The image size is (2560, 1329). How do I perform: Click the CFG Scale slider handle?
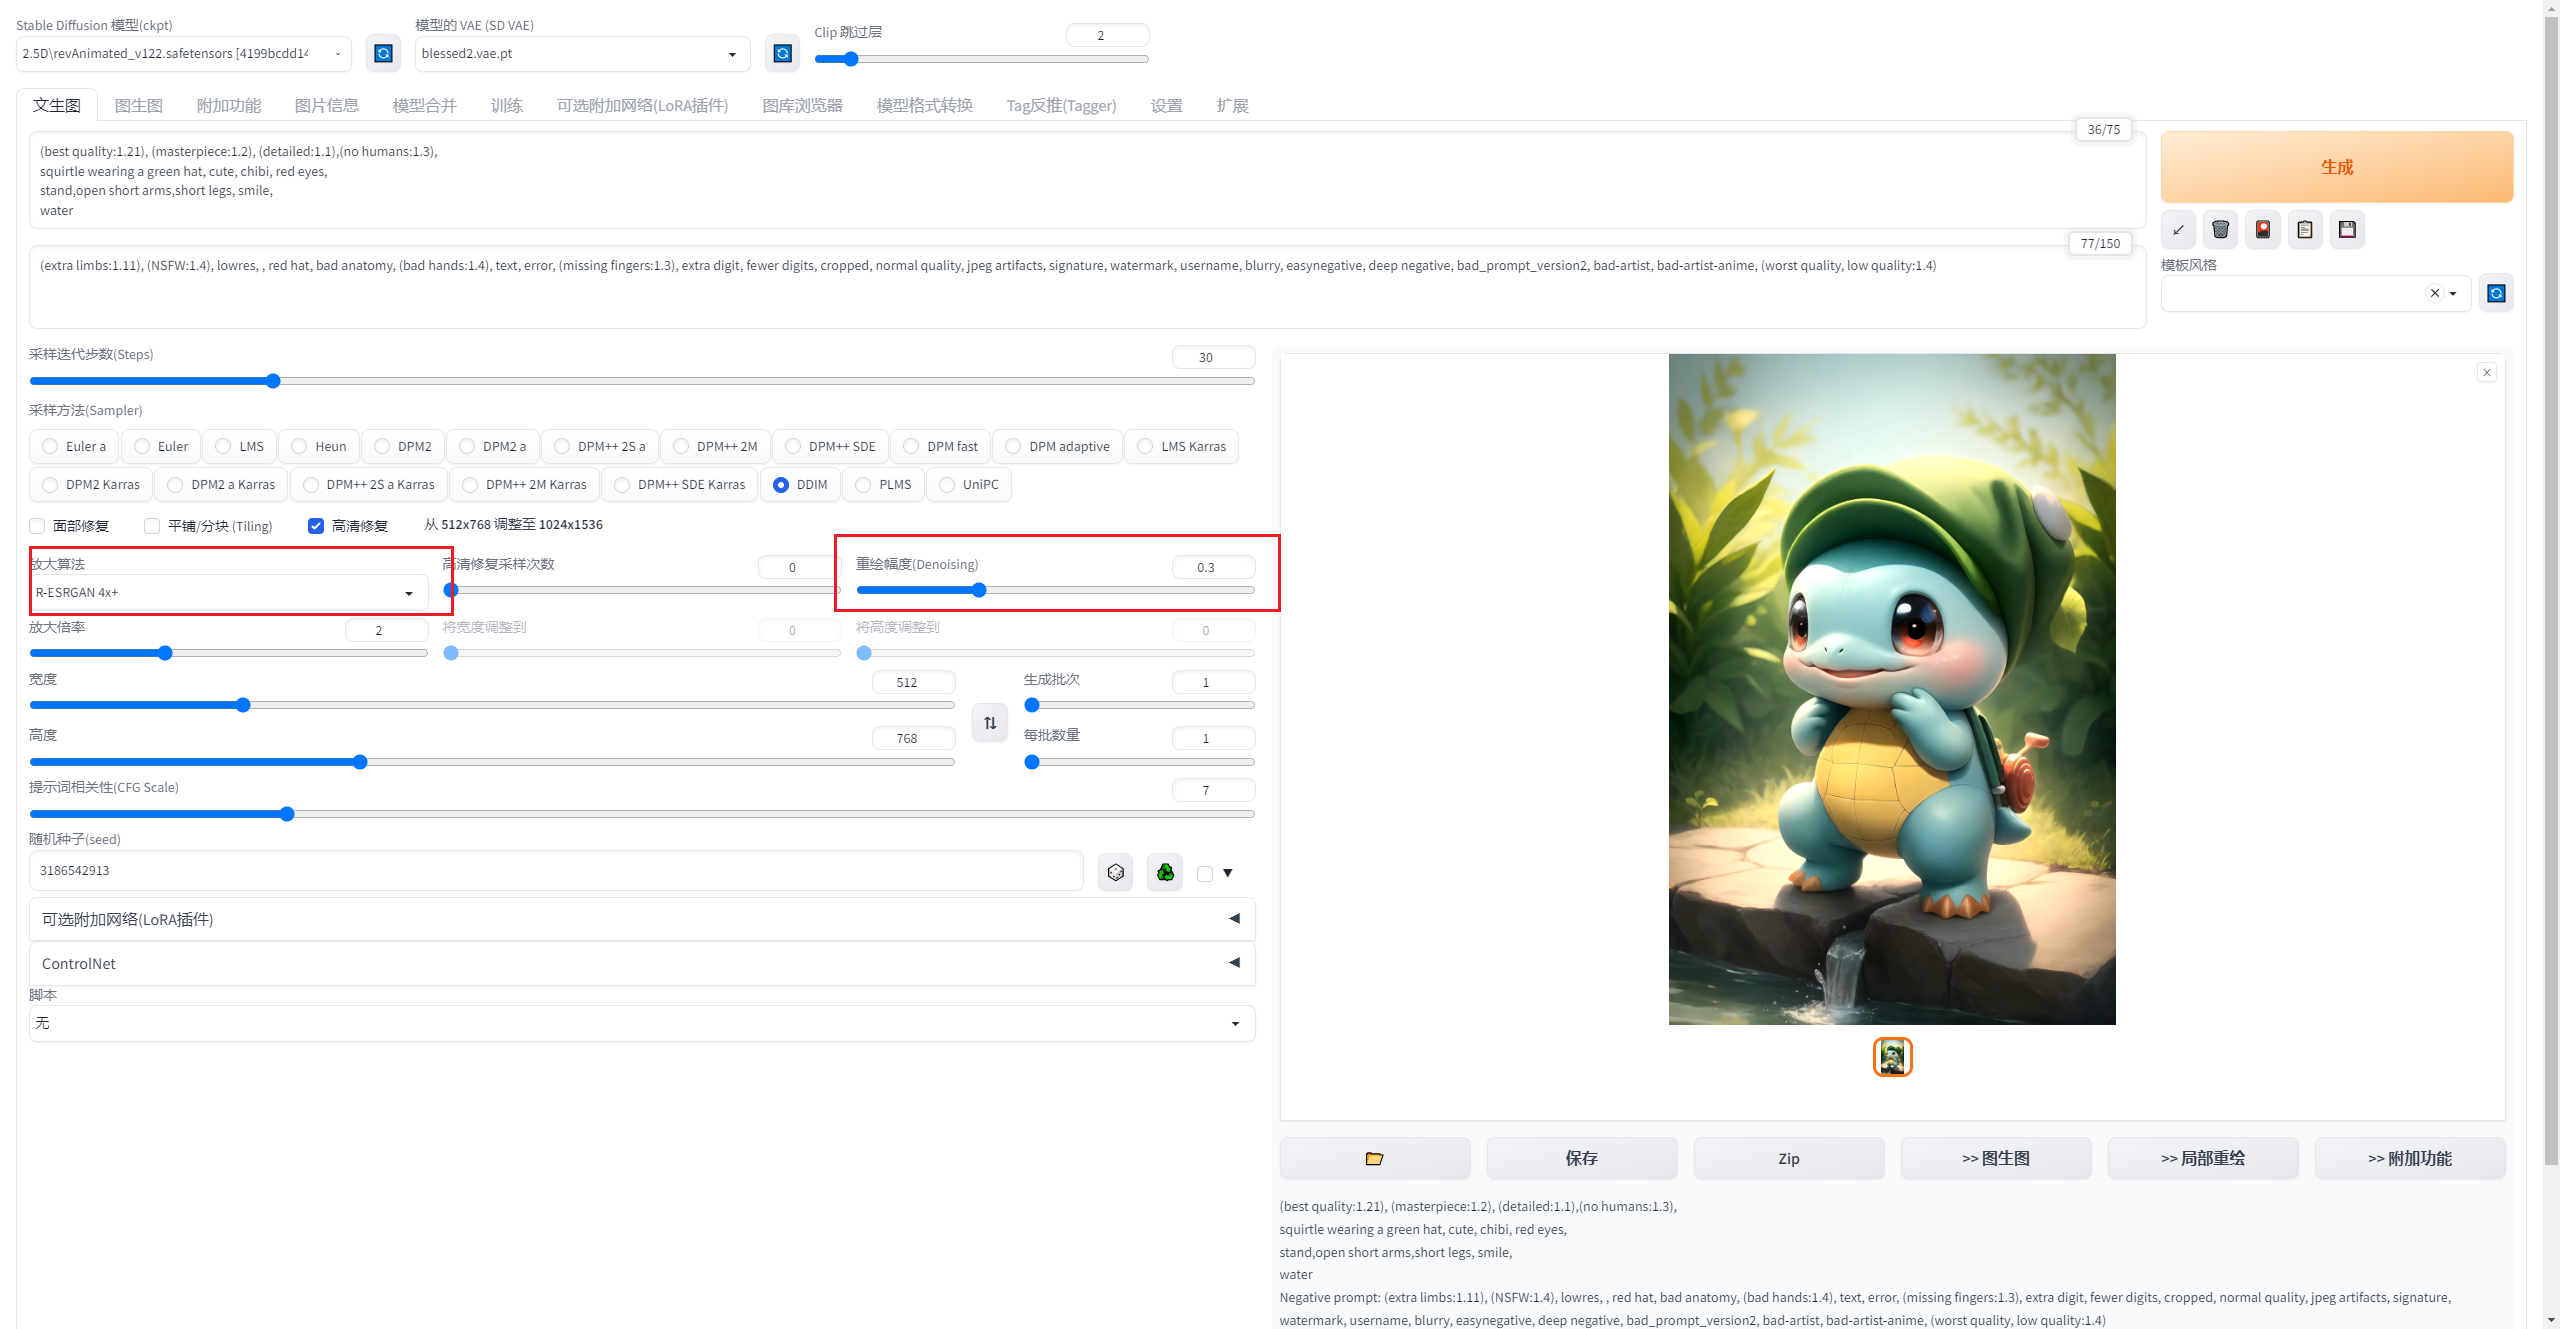pyautogui.click(x=287, y=814)
